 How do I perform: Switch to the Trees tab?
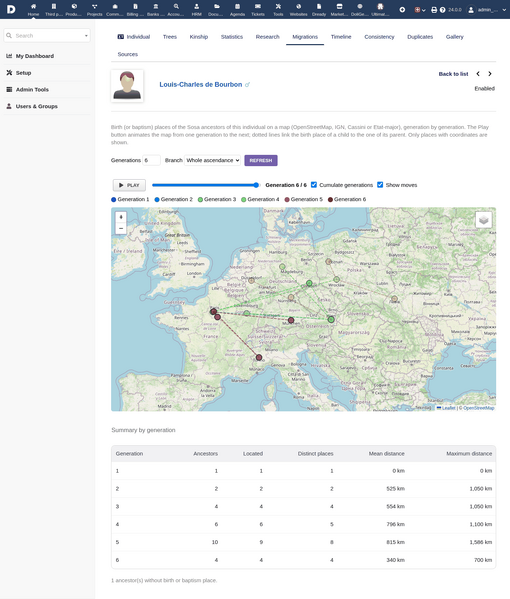(170, 37)
